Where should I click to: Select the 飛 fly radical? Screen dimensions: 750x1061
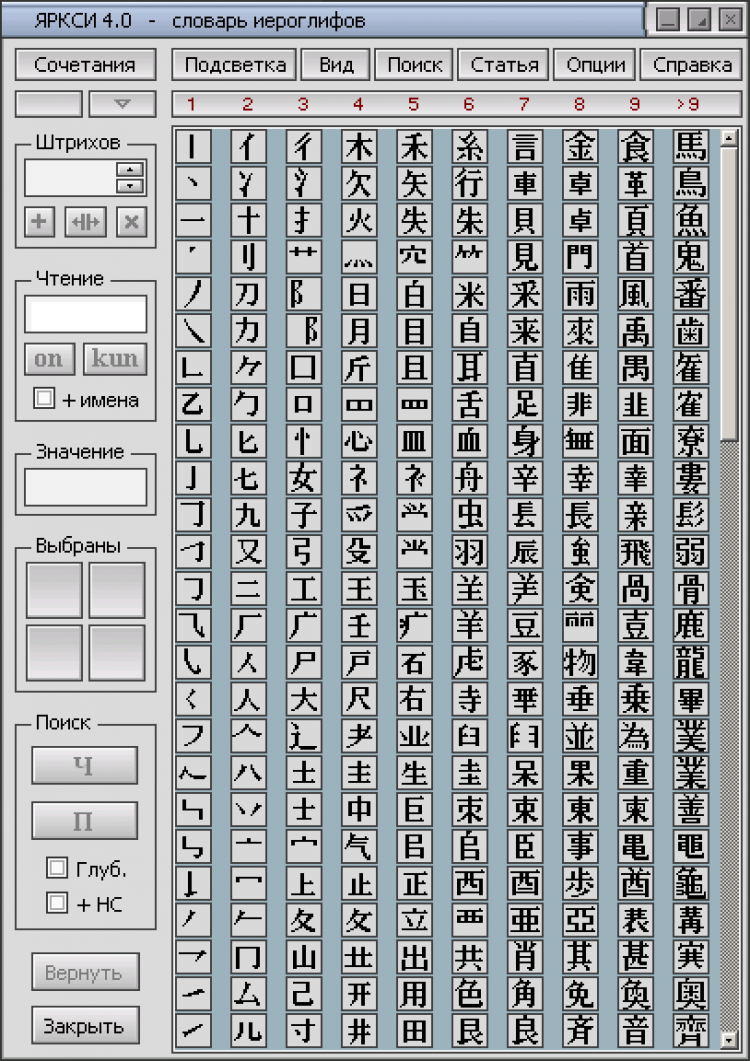(x=635, y=552)
